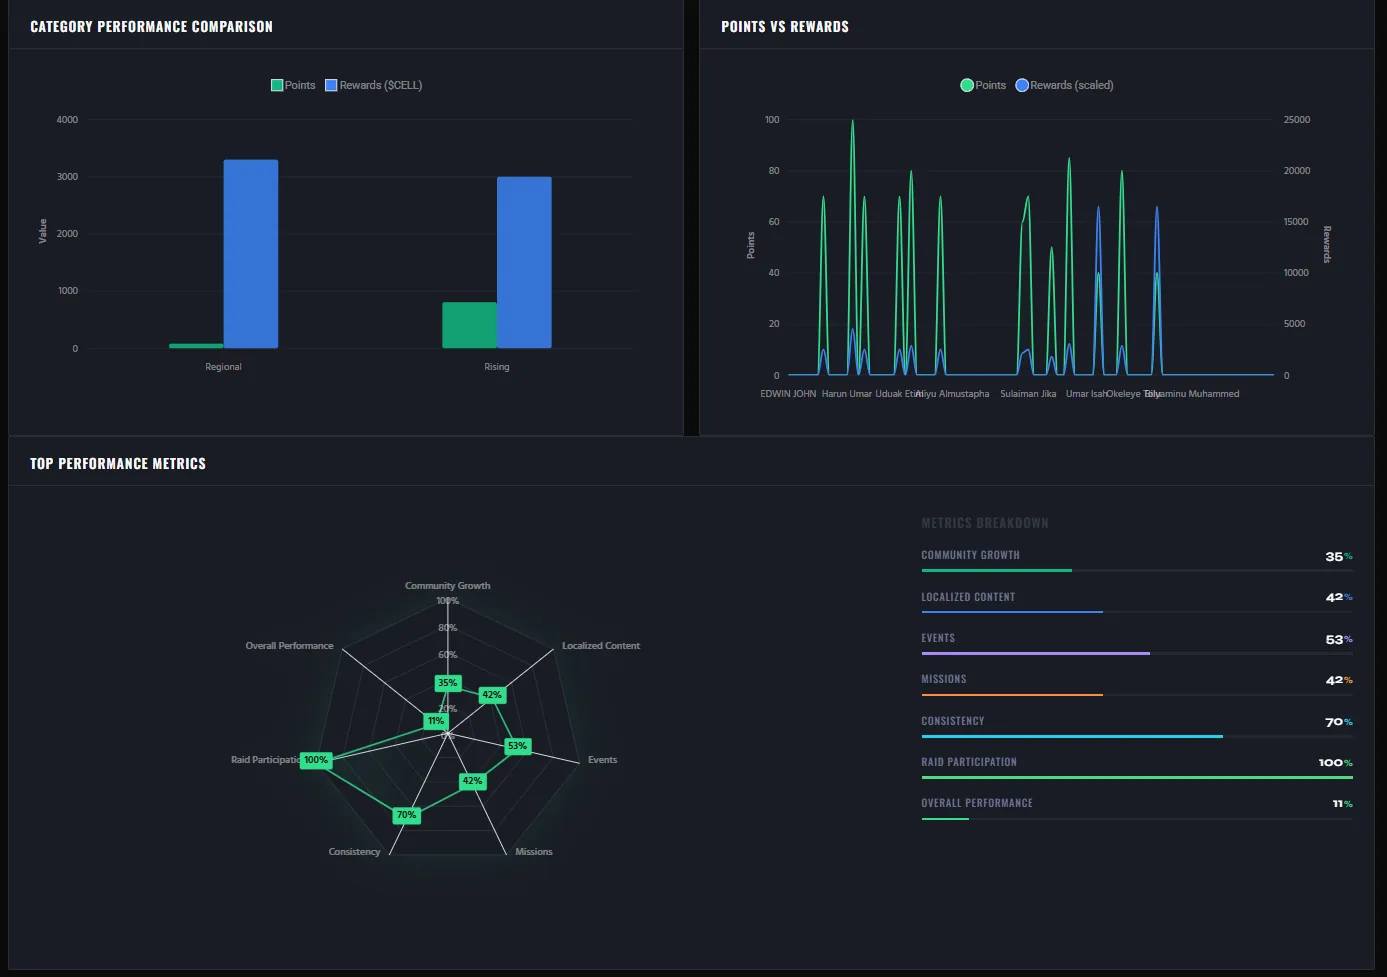
Task: Click the Category Performance Comparison heading
Action: tap(152, 27)
